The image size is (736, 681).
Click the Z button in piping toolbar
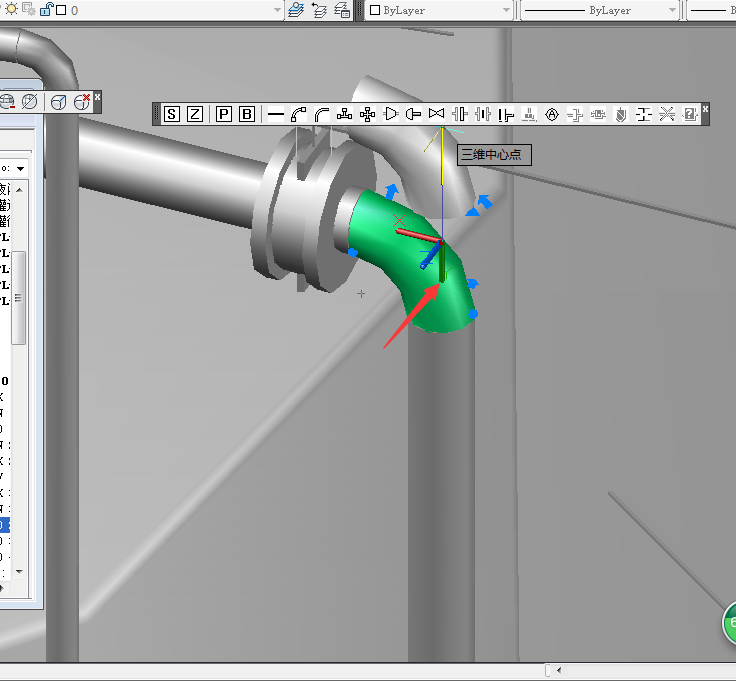195,114
